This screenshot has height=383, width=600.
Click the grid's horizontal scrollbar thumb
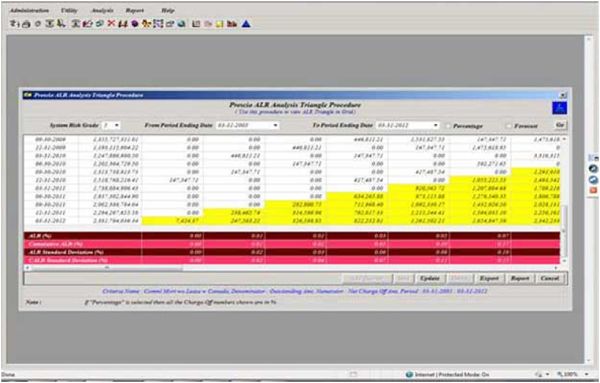(x=107, y=267)
